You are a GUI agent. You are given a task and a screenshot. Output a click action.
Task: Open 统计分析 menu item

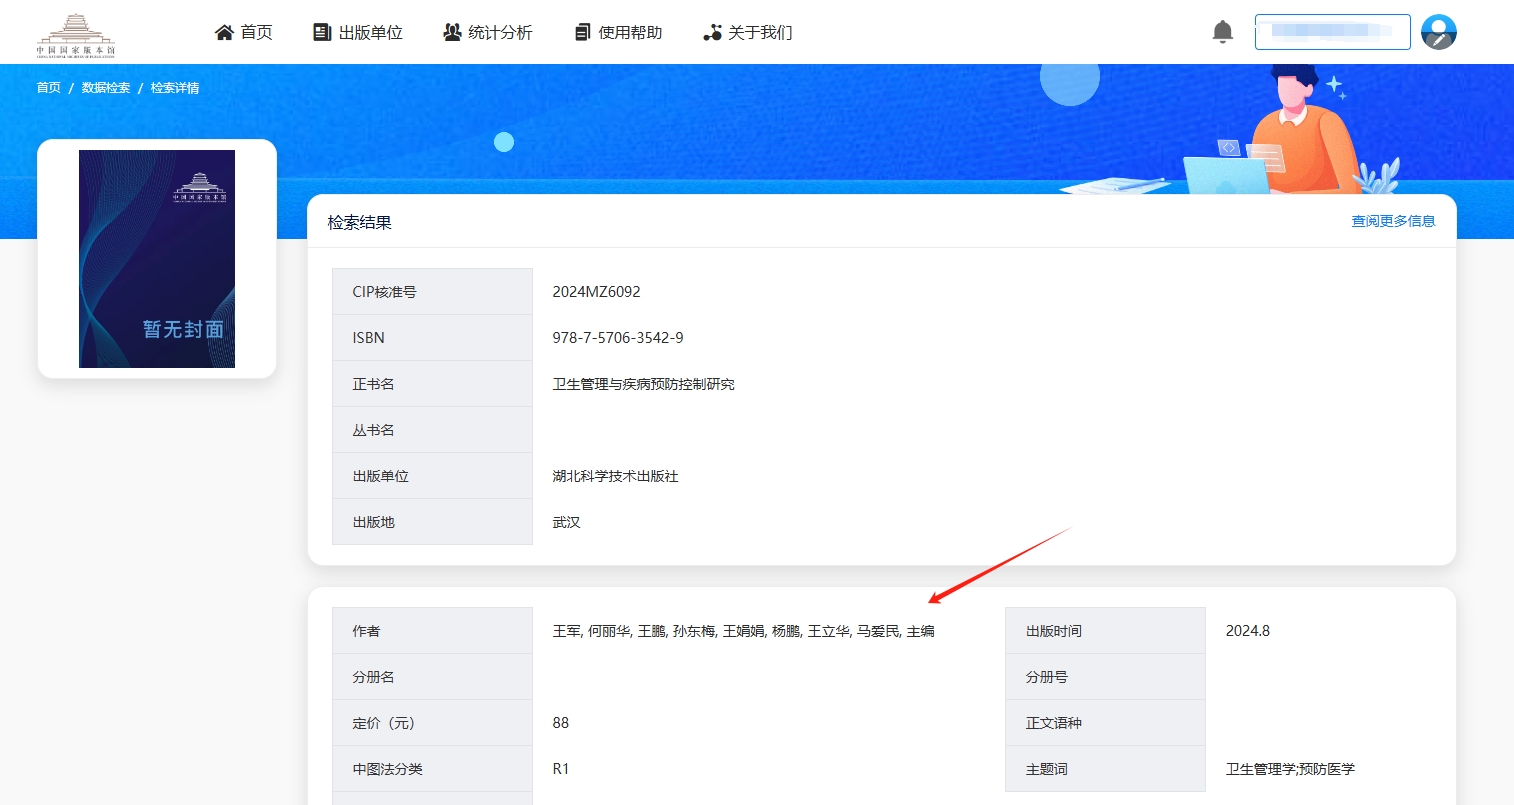pos(501,32)
